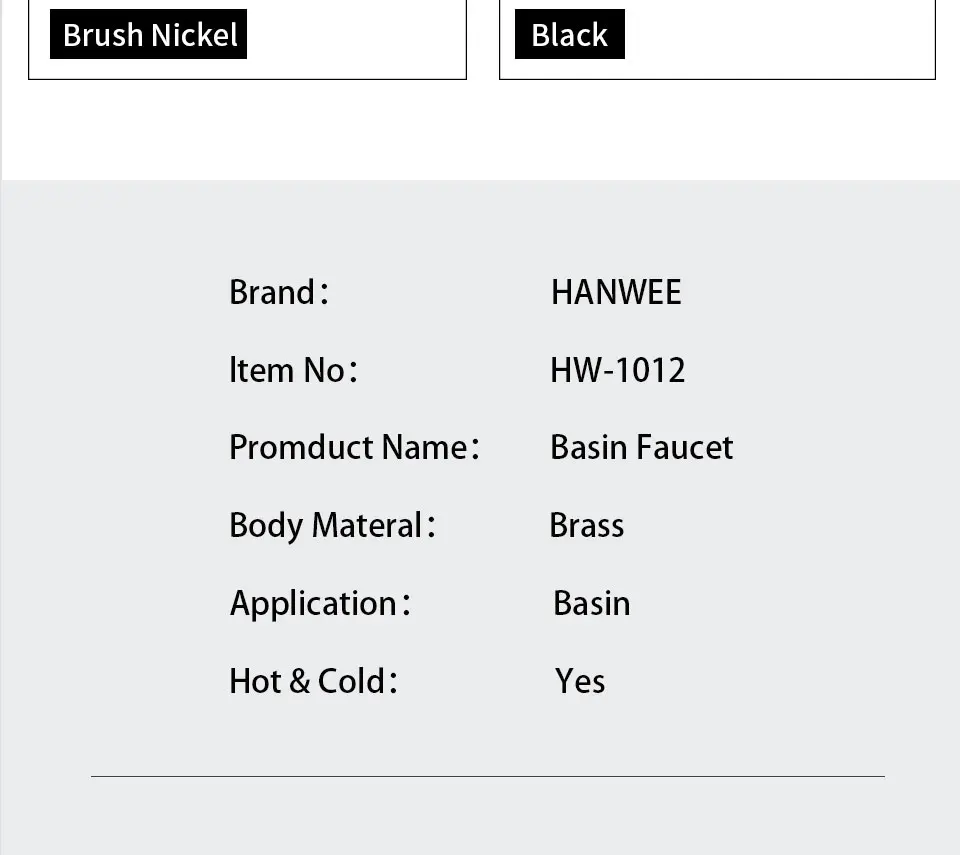This screenshot has width=960, height=855.
Task: Click the Hot & Cold: label
Action: coord(313,681)
